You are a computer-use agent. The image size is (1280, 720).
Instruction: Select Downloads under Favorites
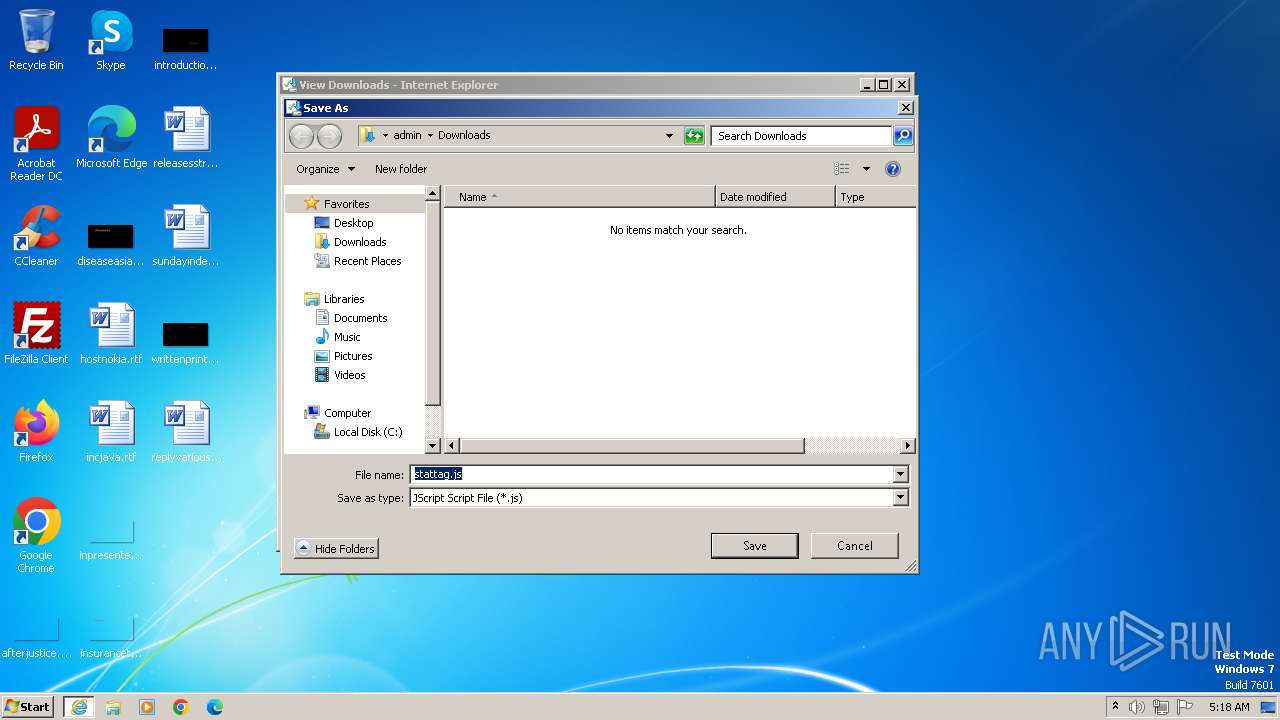coord(360,242)
